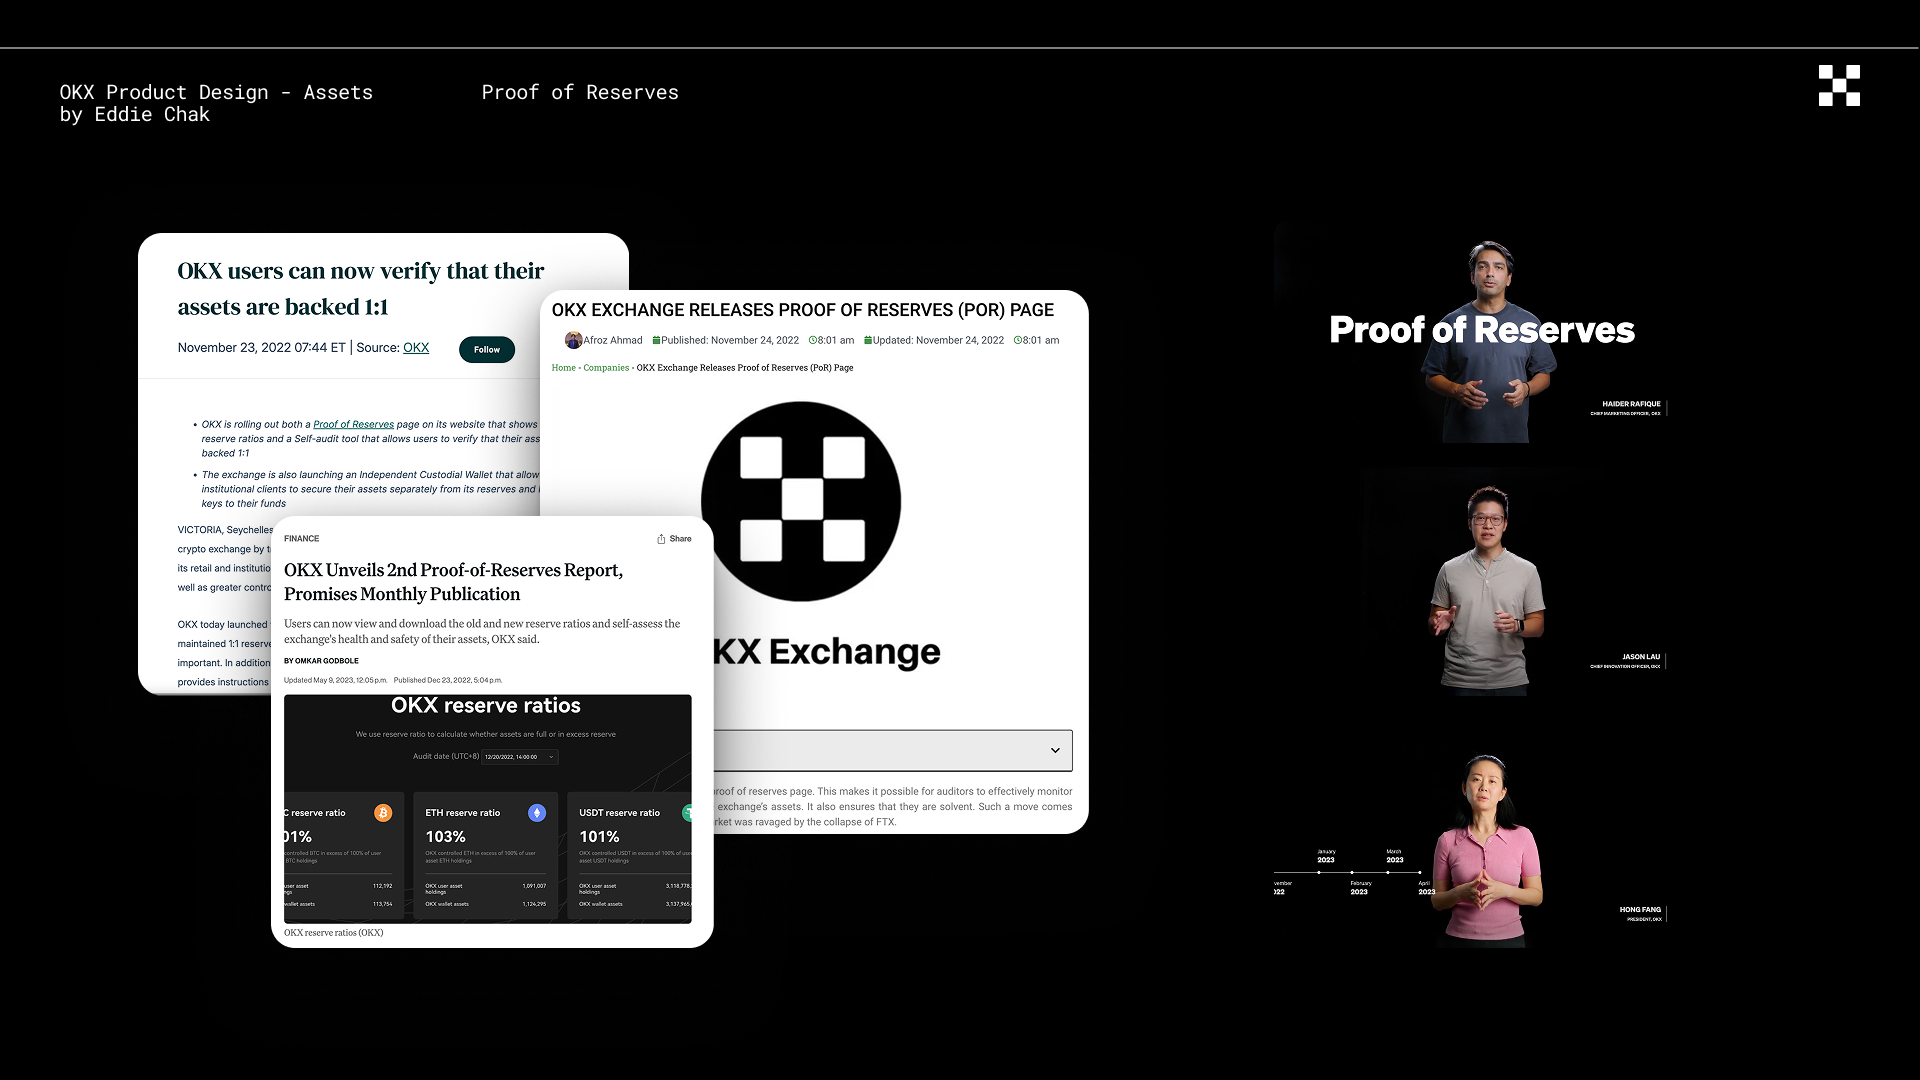Click the OKX logo in top-right corner

pyautogui.click(x=1839, y=85)
